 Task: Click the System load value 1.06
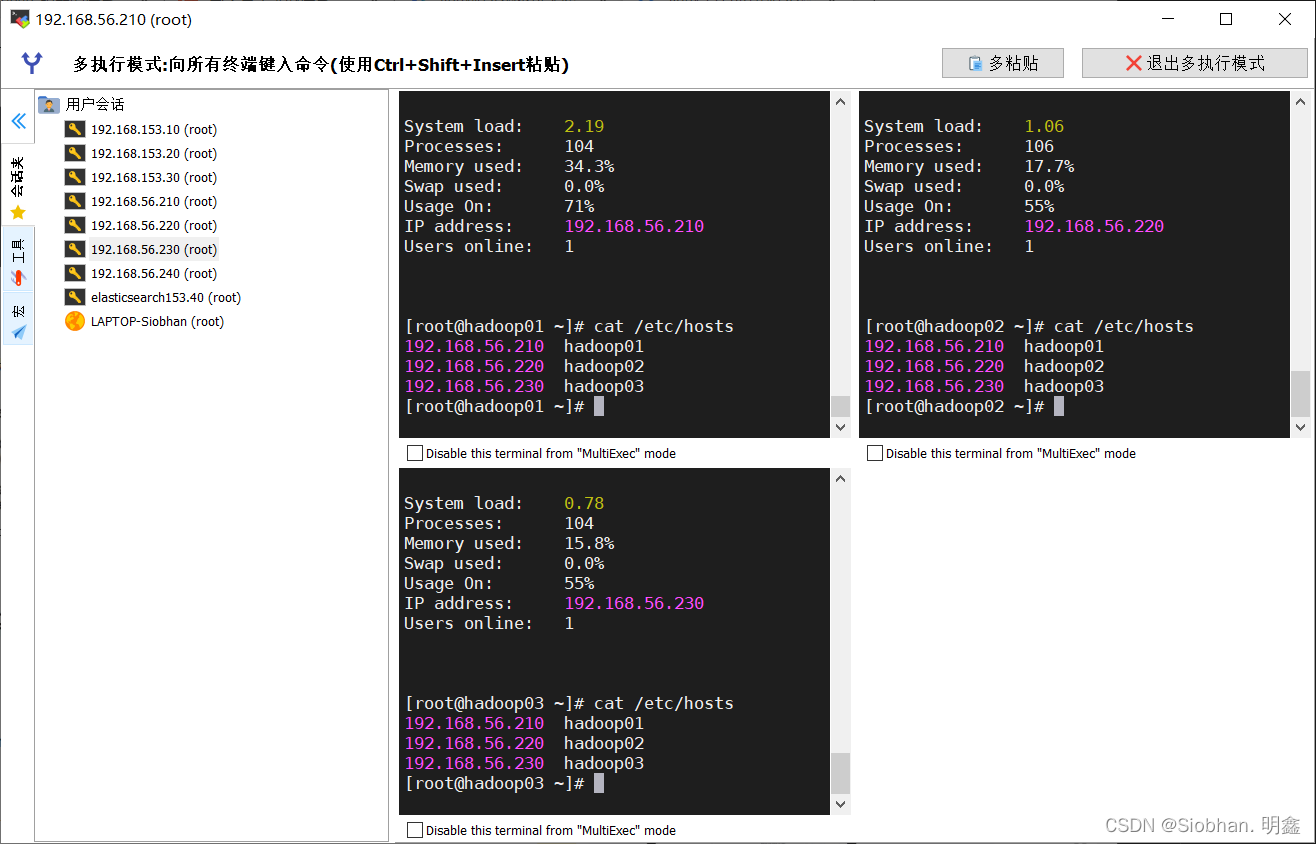tap(1044, 126)
